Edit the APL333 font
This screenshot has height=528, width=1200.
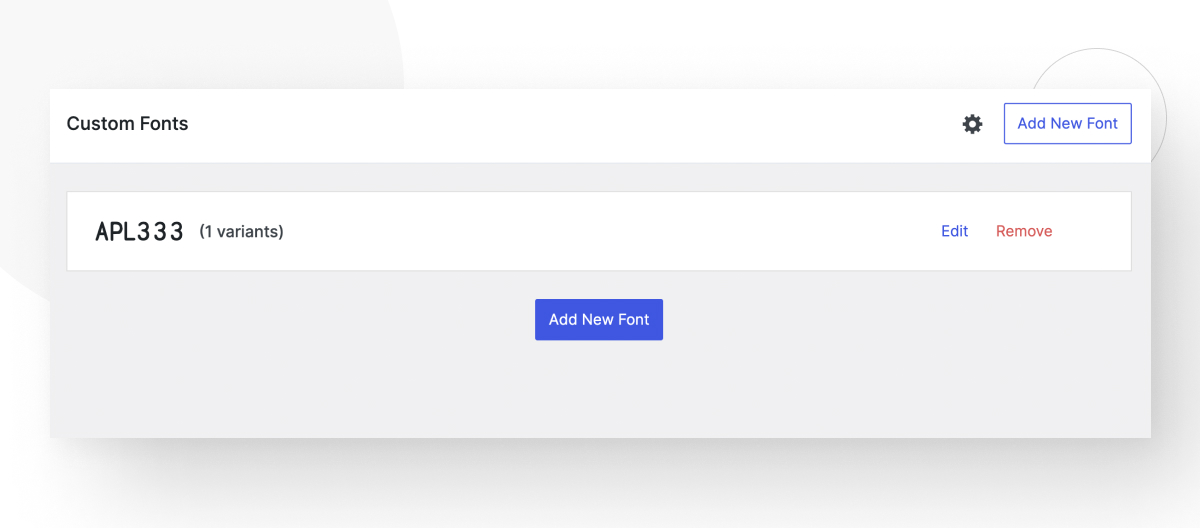click(x=954, y=231)
